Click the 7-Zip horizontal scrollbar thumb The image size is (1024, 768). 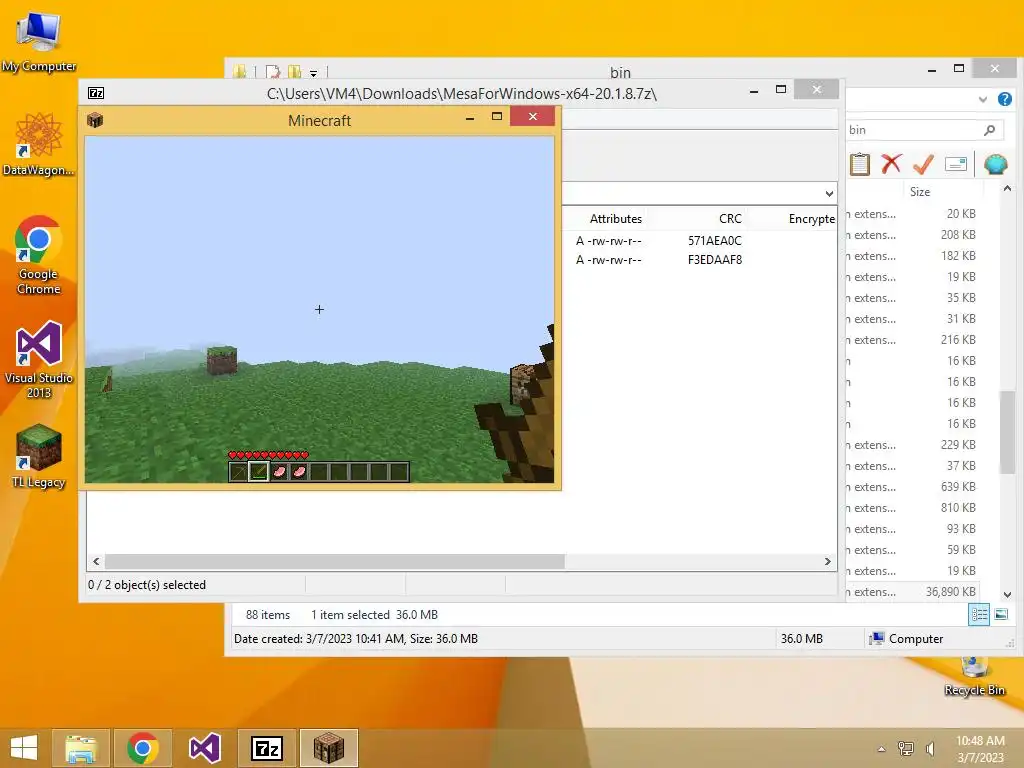coord(334,562)
